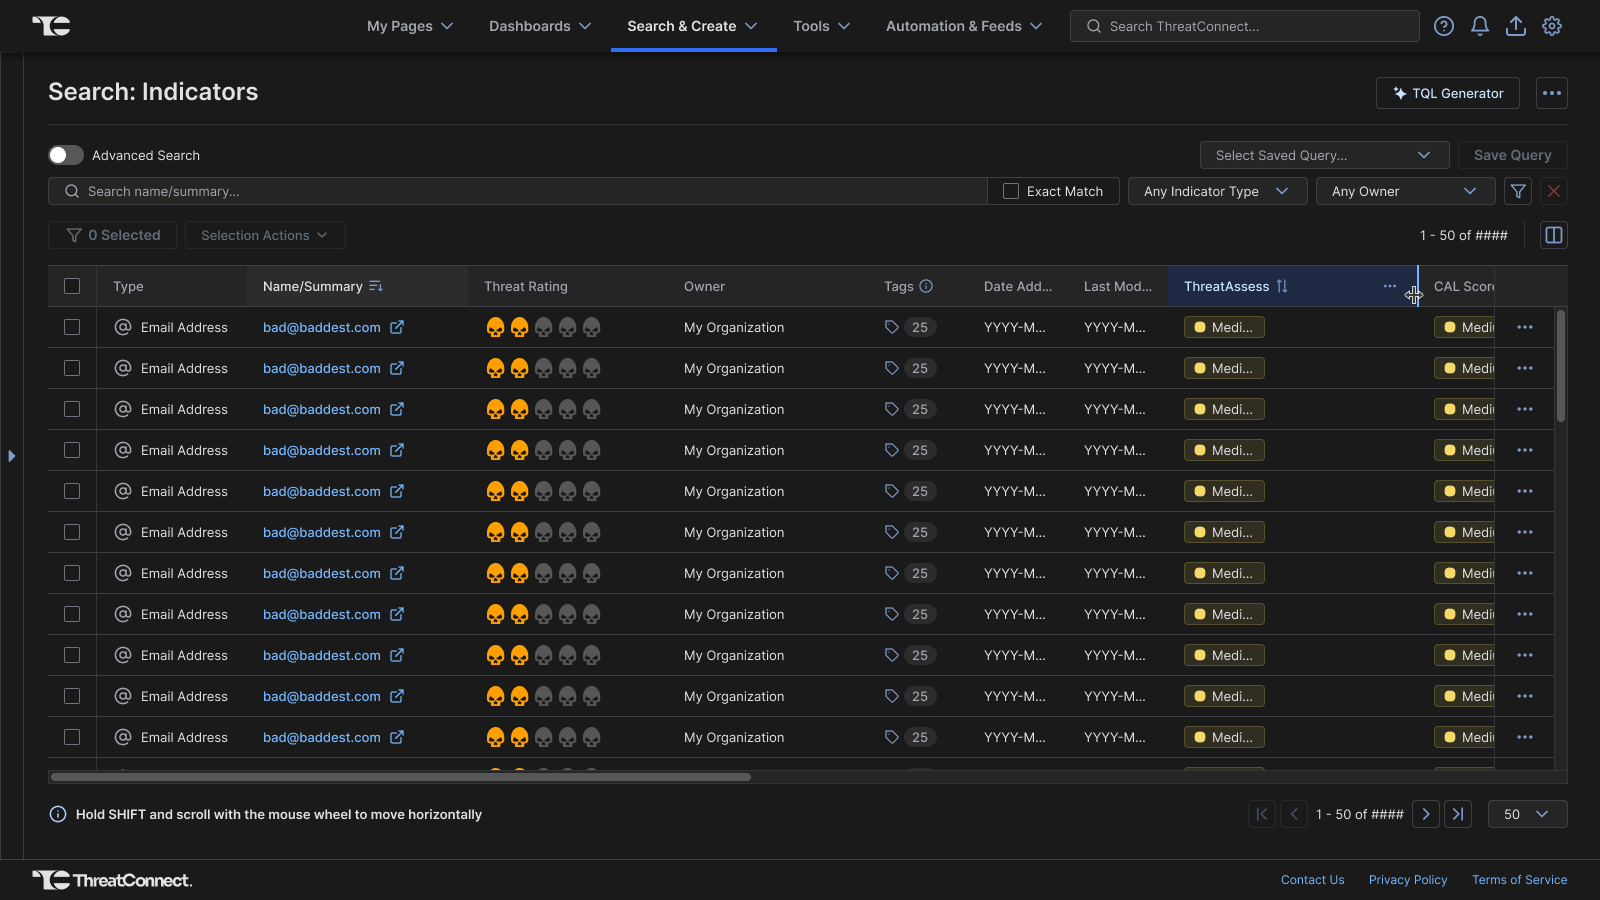Click the help question mark icon
This screenshot has width=1600, height=900.
[x=1443, y=26]
